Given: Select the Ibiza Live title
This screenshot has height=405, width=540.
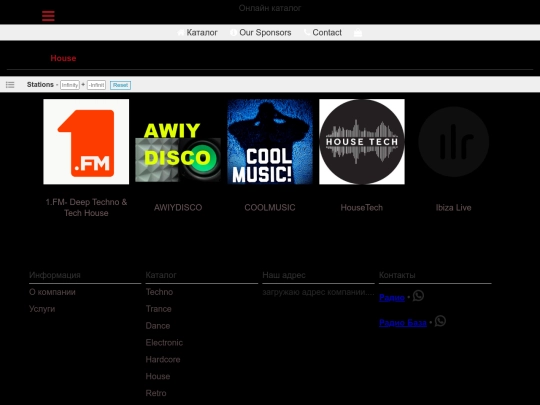Looking at the screenshot, I should point(454,207).
